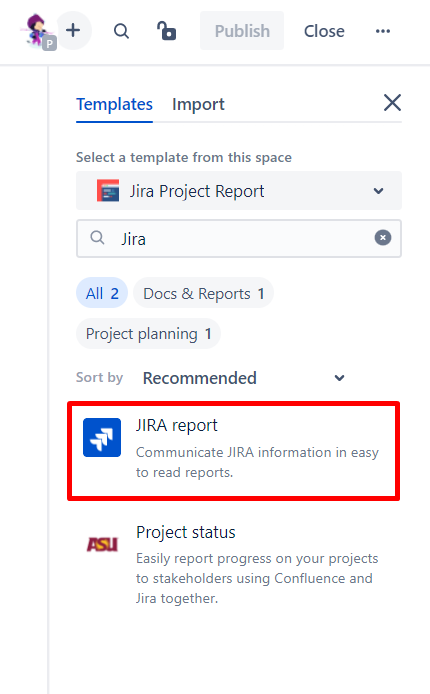Viewport: 430px width, 694px height.
Task: Click the search magnifier inside search field
Action: 97,238
